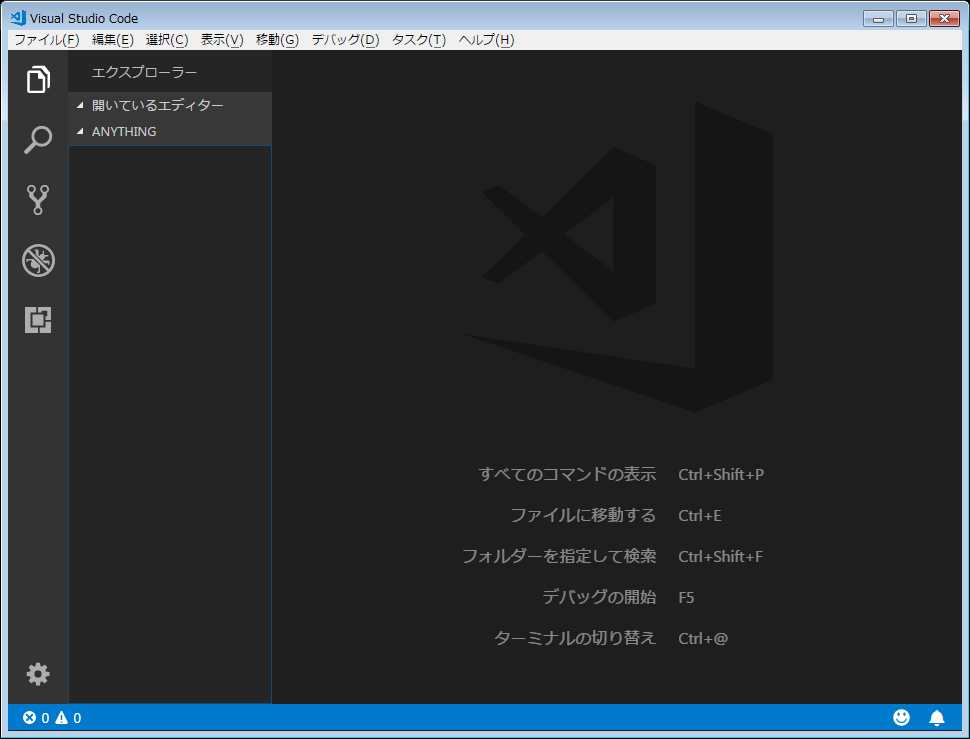Open the ヘルプ(H) menu
Screen dimensions: 970x739
click(x=483, y=39)
